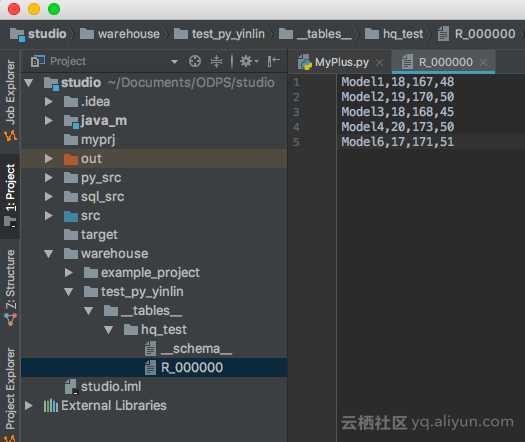525x442 pixels.
Task: Click editor line Model6,17,171,51
Action: tap(398, 142)
